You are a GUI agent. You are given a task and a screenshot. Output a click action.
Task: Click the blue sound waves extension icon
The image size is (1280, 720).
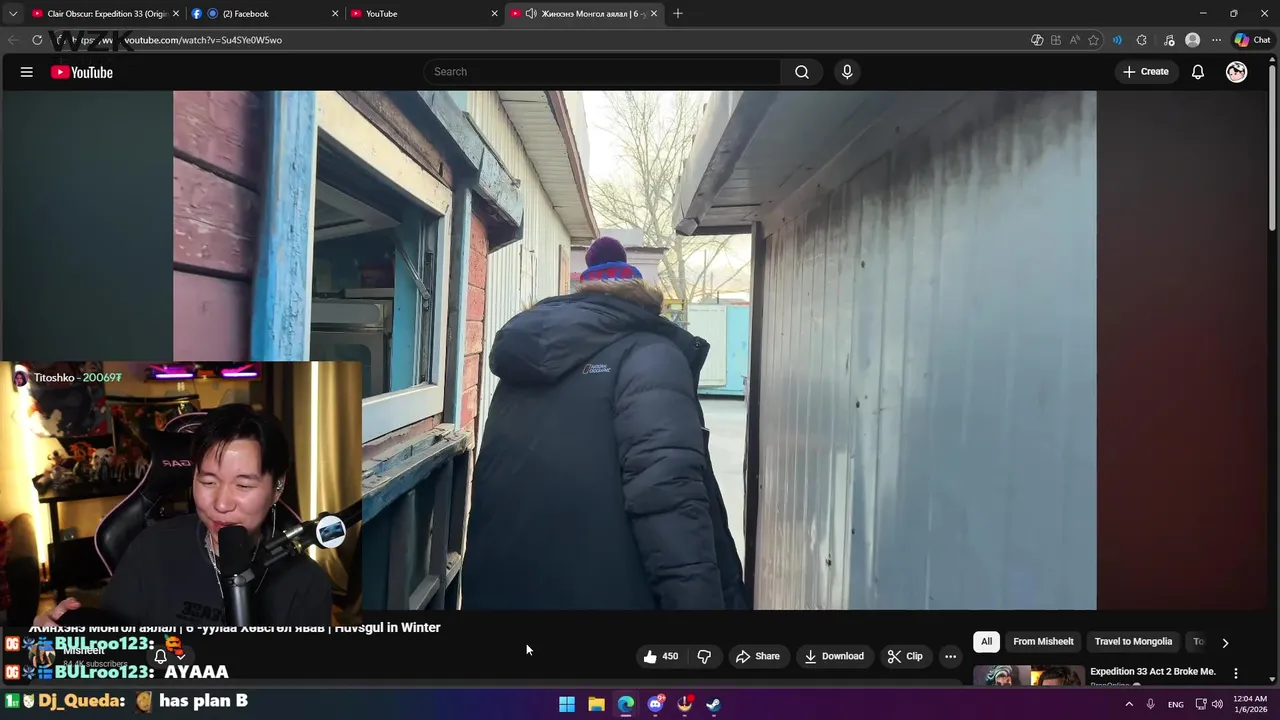[x=1117, y=40]
